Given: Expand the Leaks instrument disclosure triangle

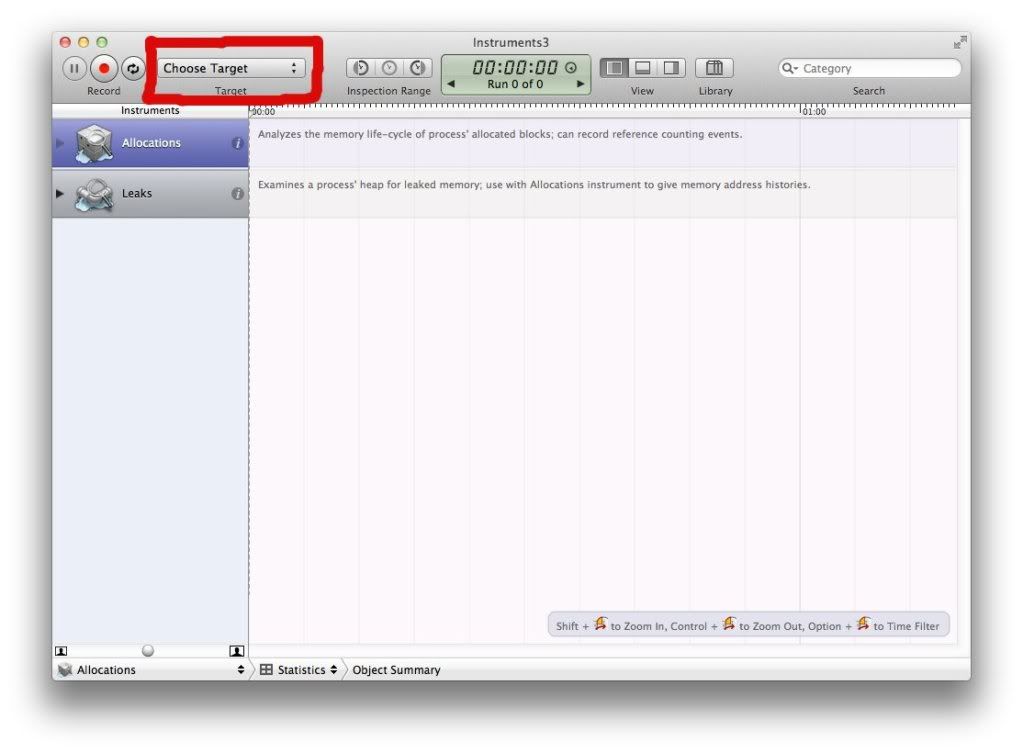Looking at the screenshot, I should [60, 193].
